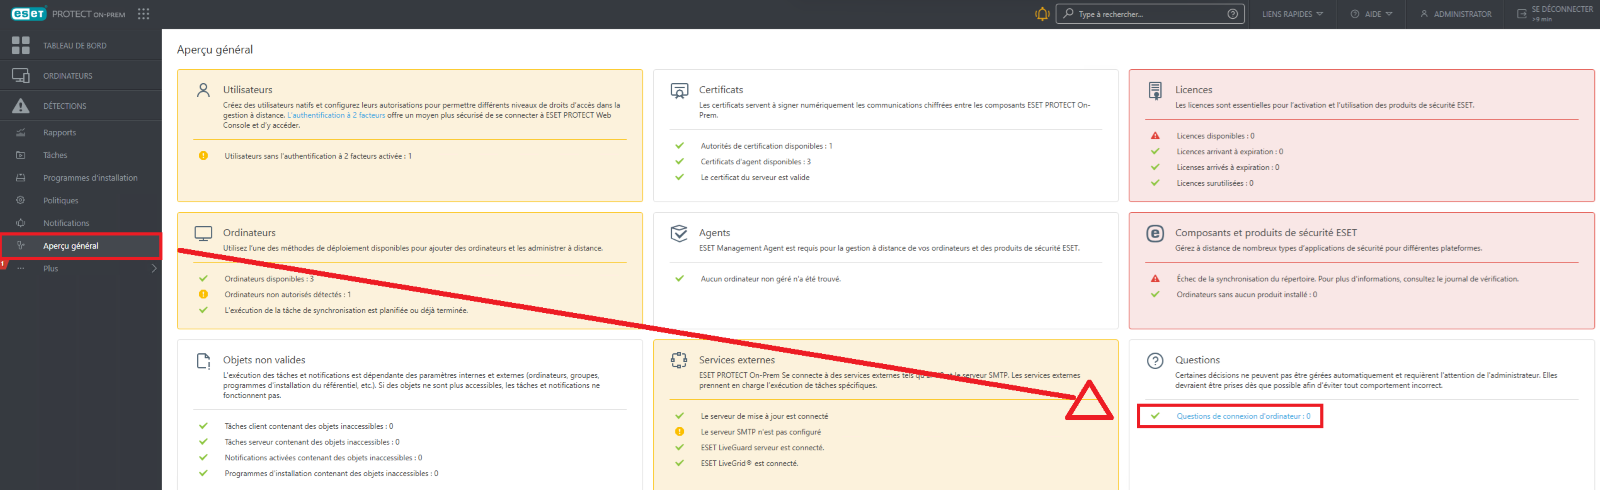Open Détections in sidebar
The width and height of the screenshot is (1600, 490).
(x=65, y=106)
